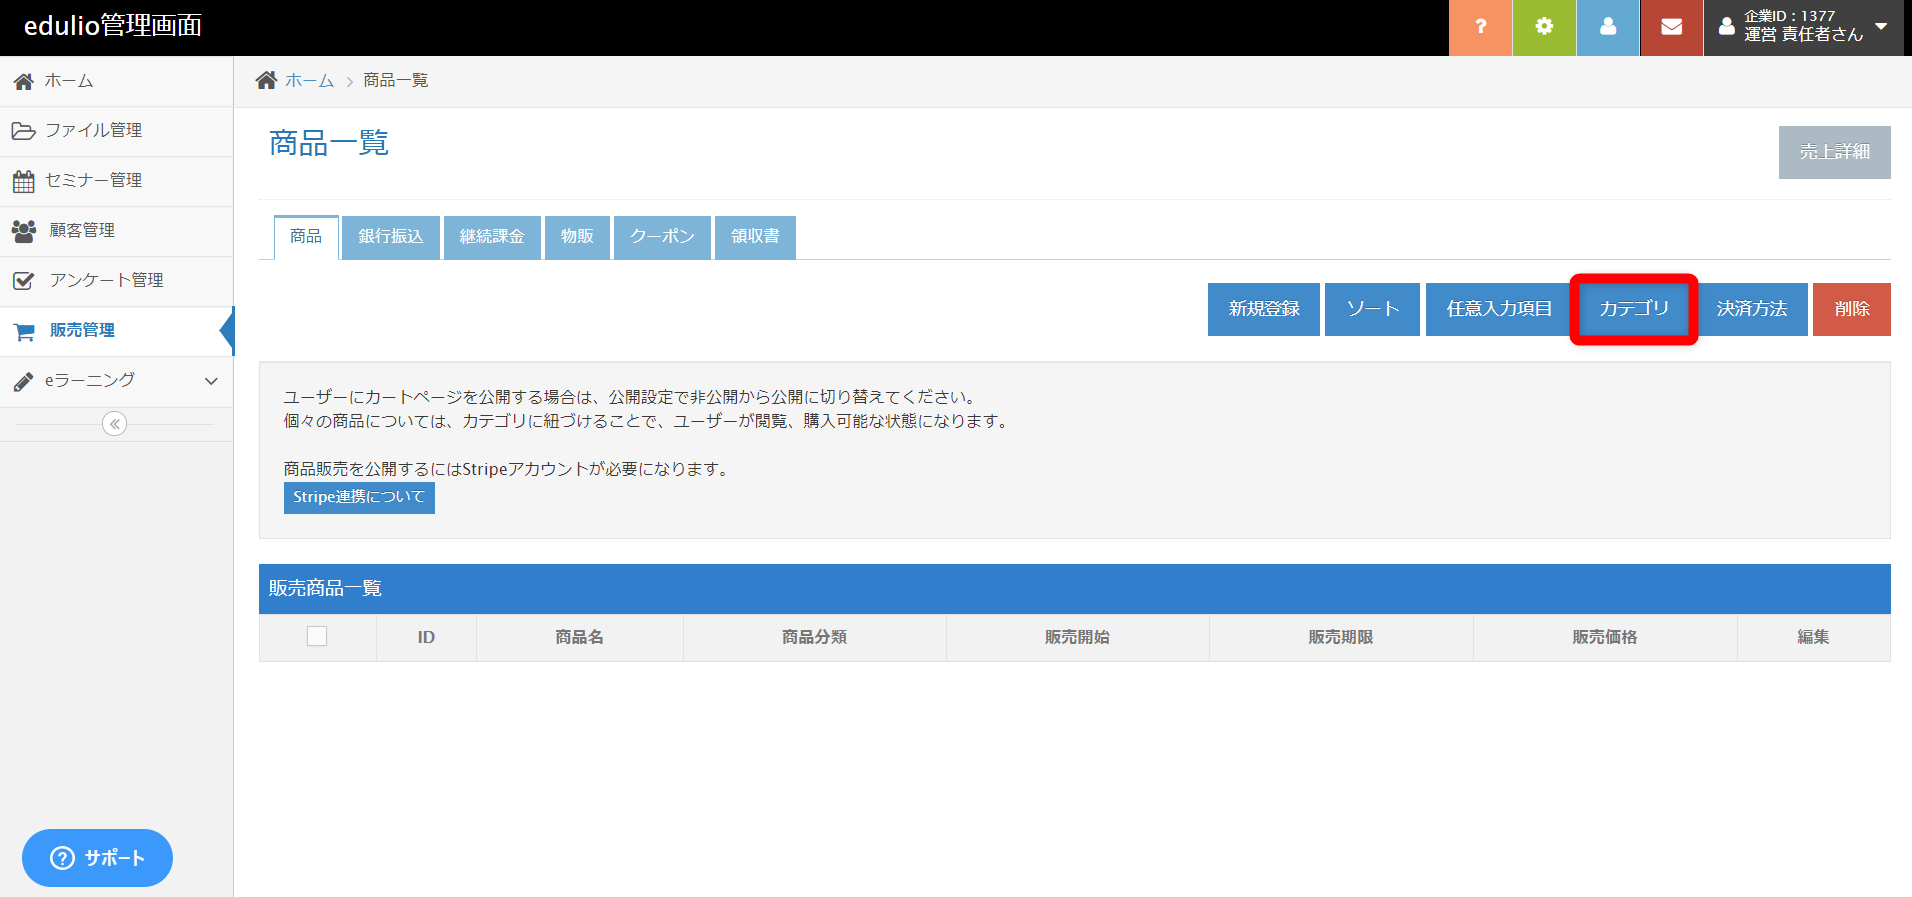1912x897 pixels.
Task: Click the red 削除 button
Action: point(1852,309)
